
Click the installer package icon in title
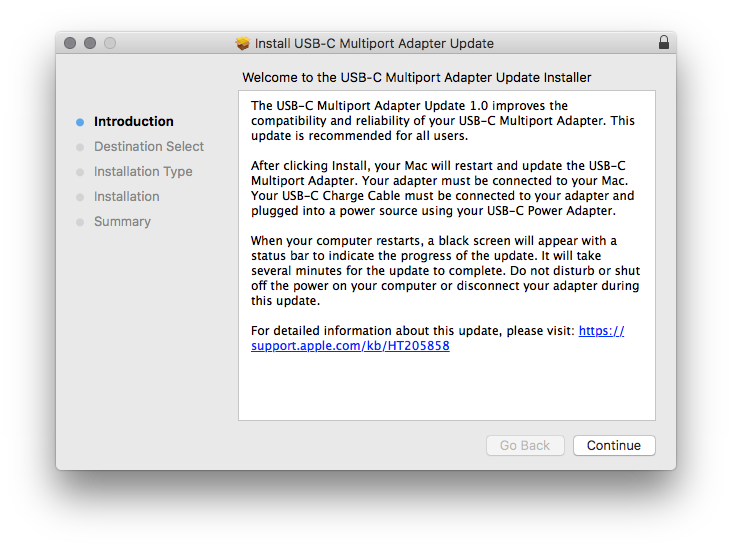pyautogui.click(x=243, y=43)
